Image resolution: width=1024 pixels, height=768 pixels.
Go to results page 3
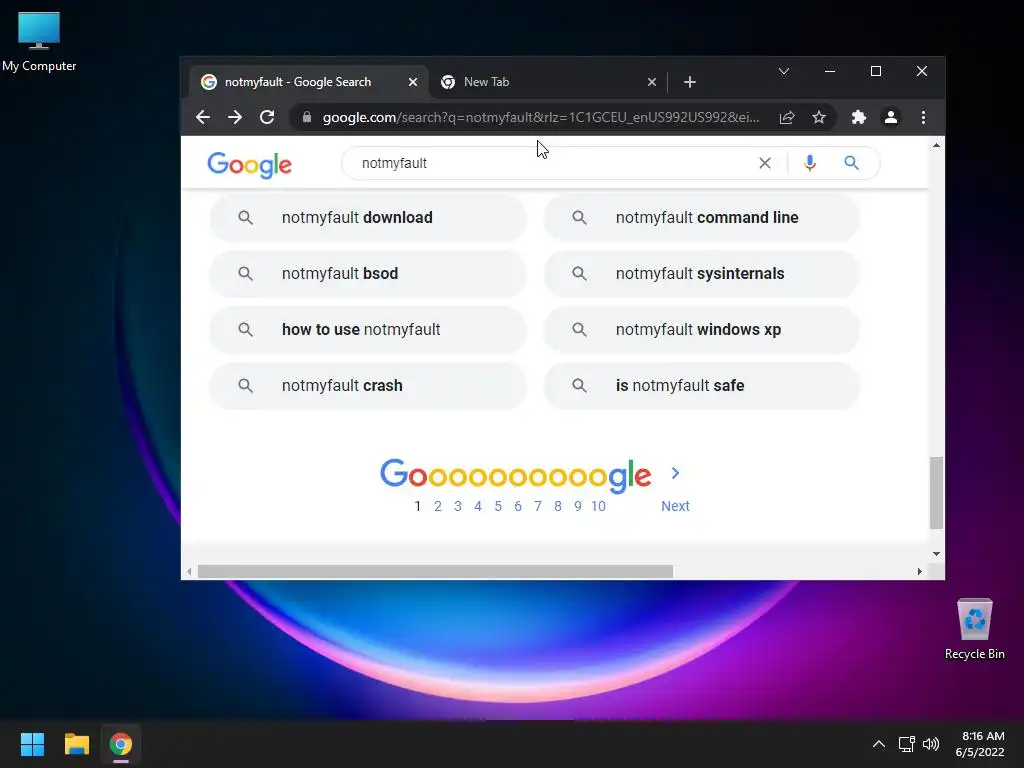tap(458, 506)
